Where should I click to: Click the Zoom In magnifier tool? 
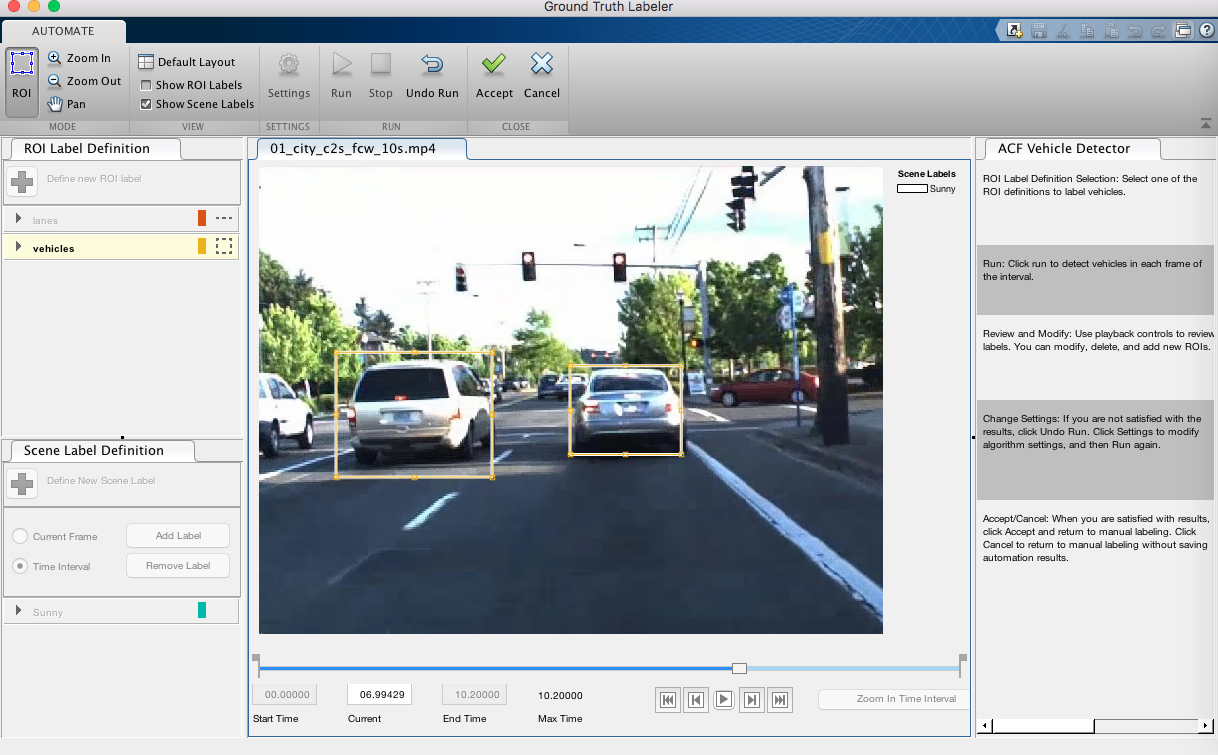55,59
